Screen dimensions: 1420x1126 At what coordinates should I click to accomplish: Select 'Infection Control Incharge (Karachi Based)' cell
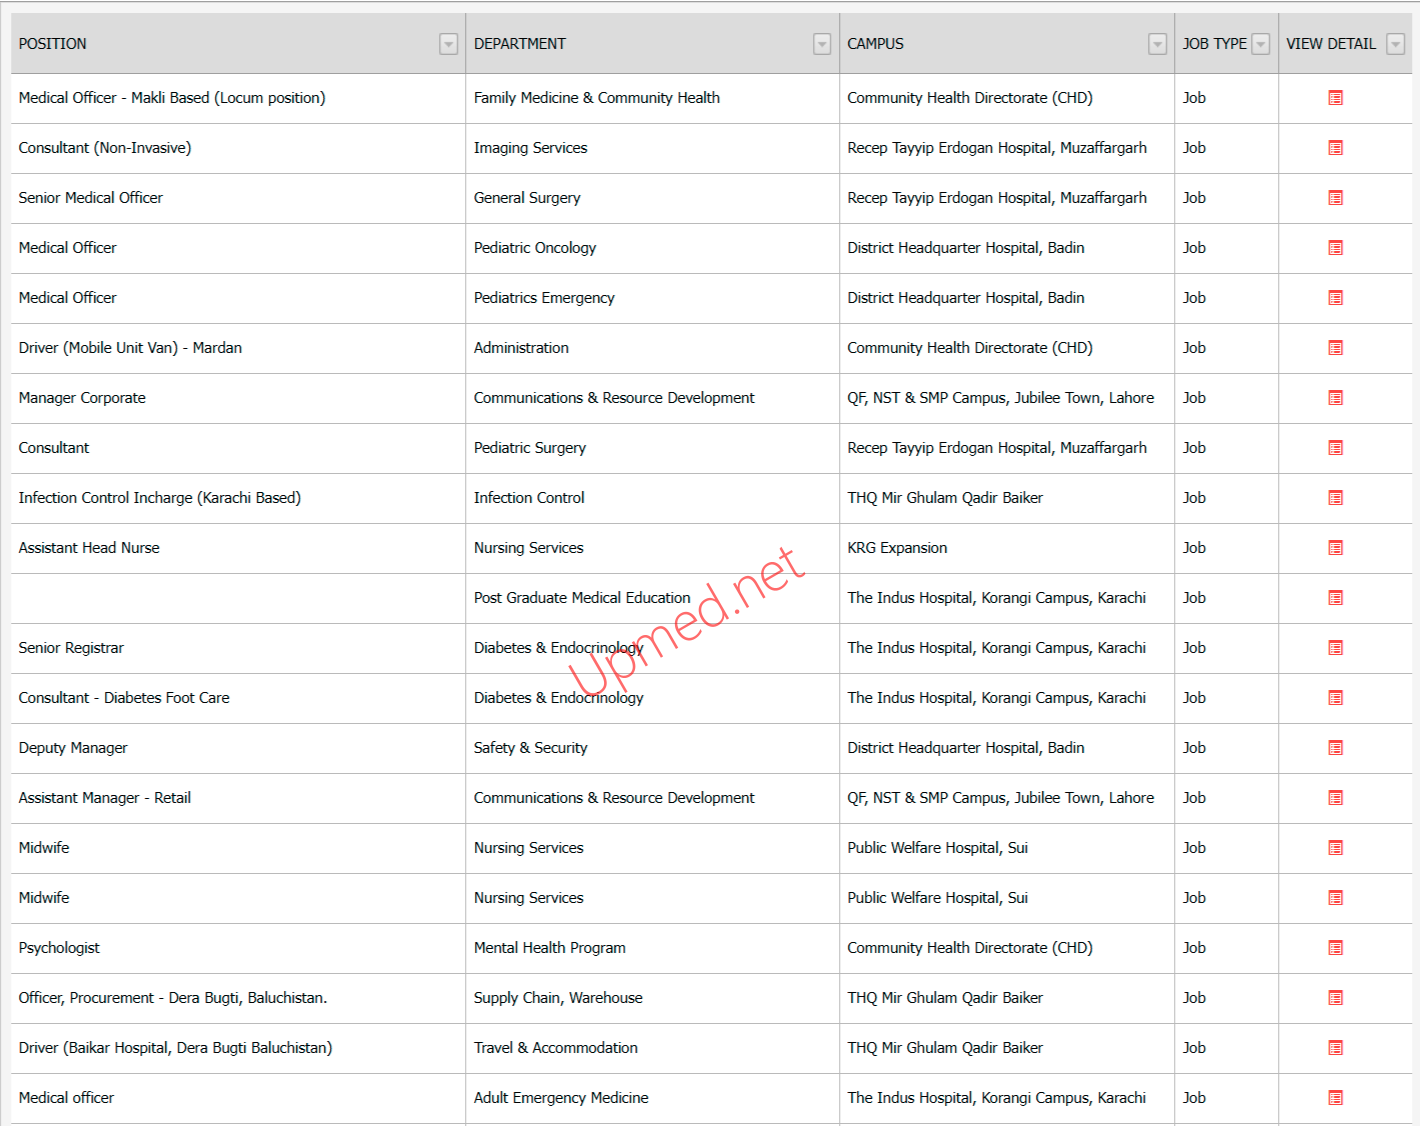click(238, 498)
